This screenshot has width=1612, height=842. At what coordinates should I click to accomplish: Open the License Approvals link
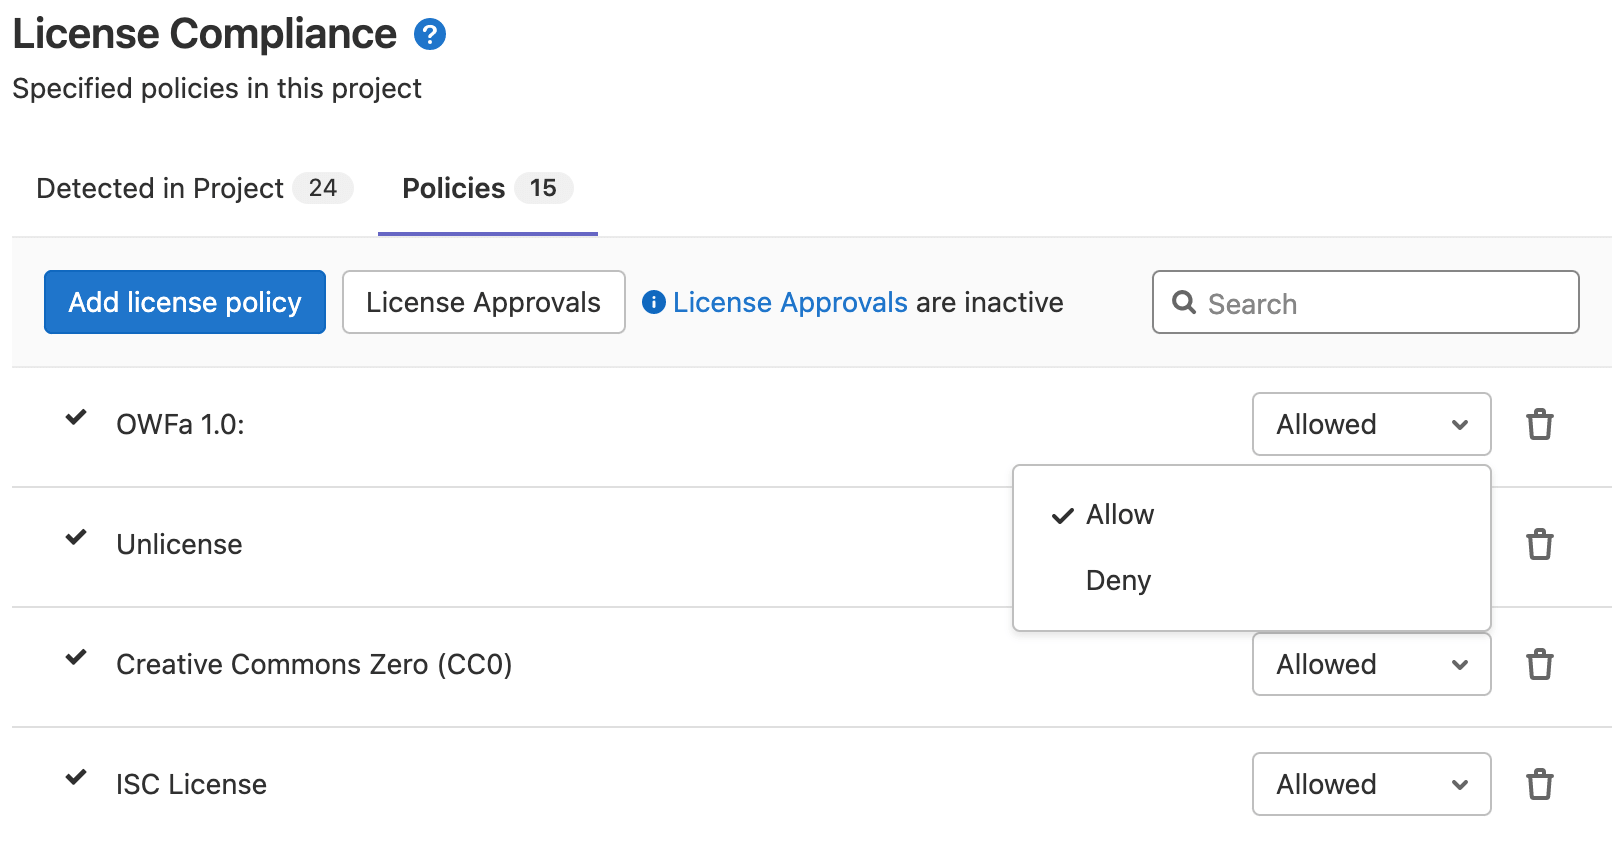click(x=790, y=302)
